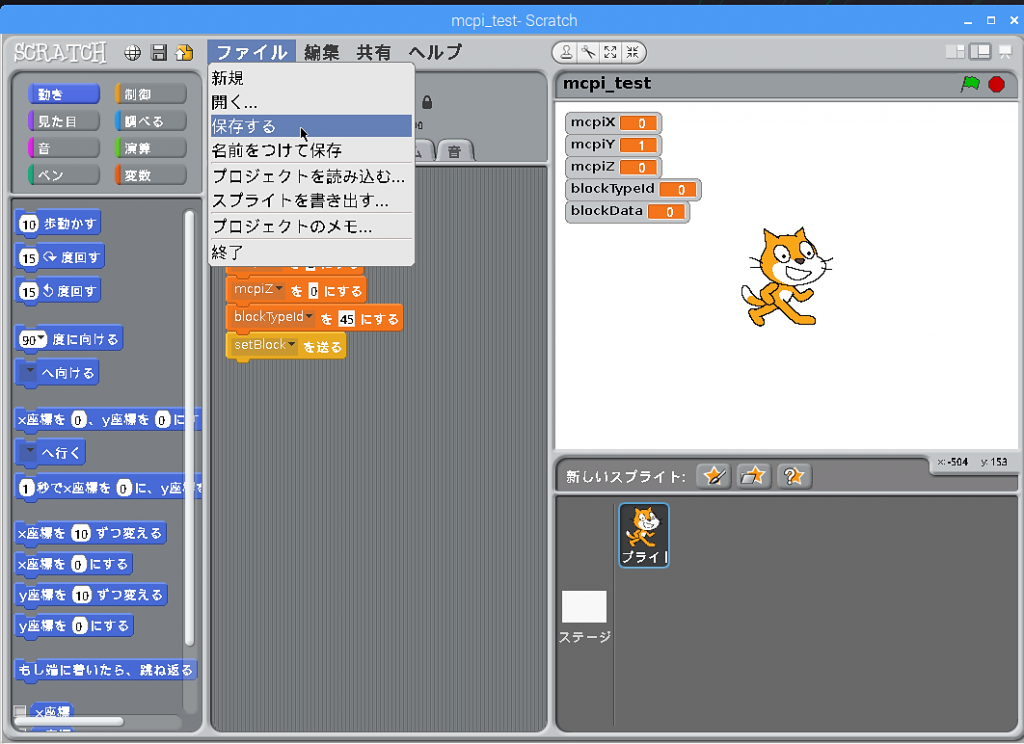Click the language globe icon

pyautogui.click(x=133, y=53)
